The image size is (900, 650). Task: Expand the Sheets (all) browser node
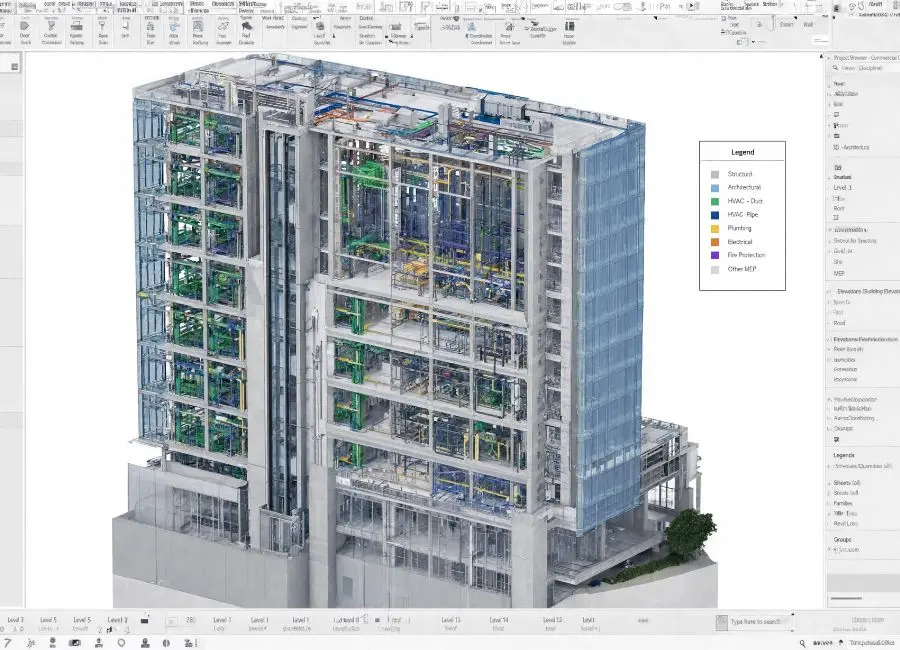pos(829,483)
